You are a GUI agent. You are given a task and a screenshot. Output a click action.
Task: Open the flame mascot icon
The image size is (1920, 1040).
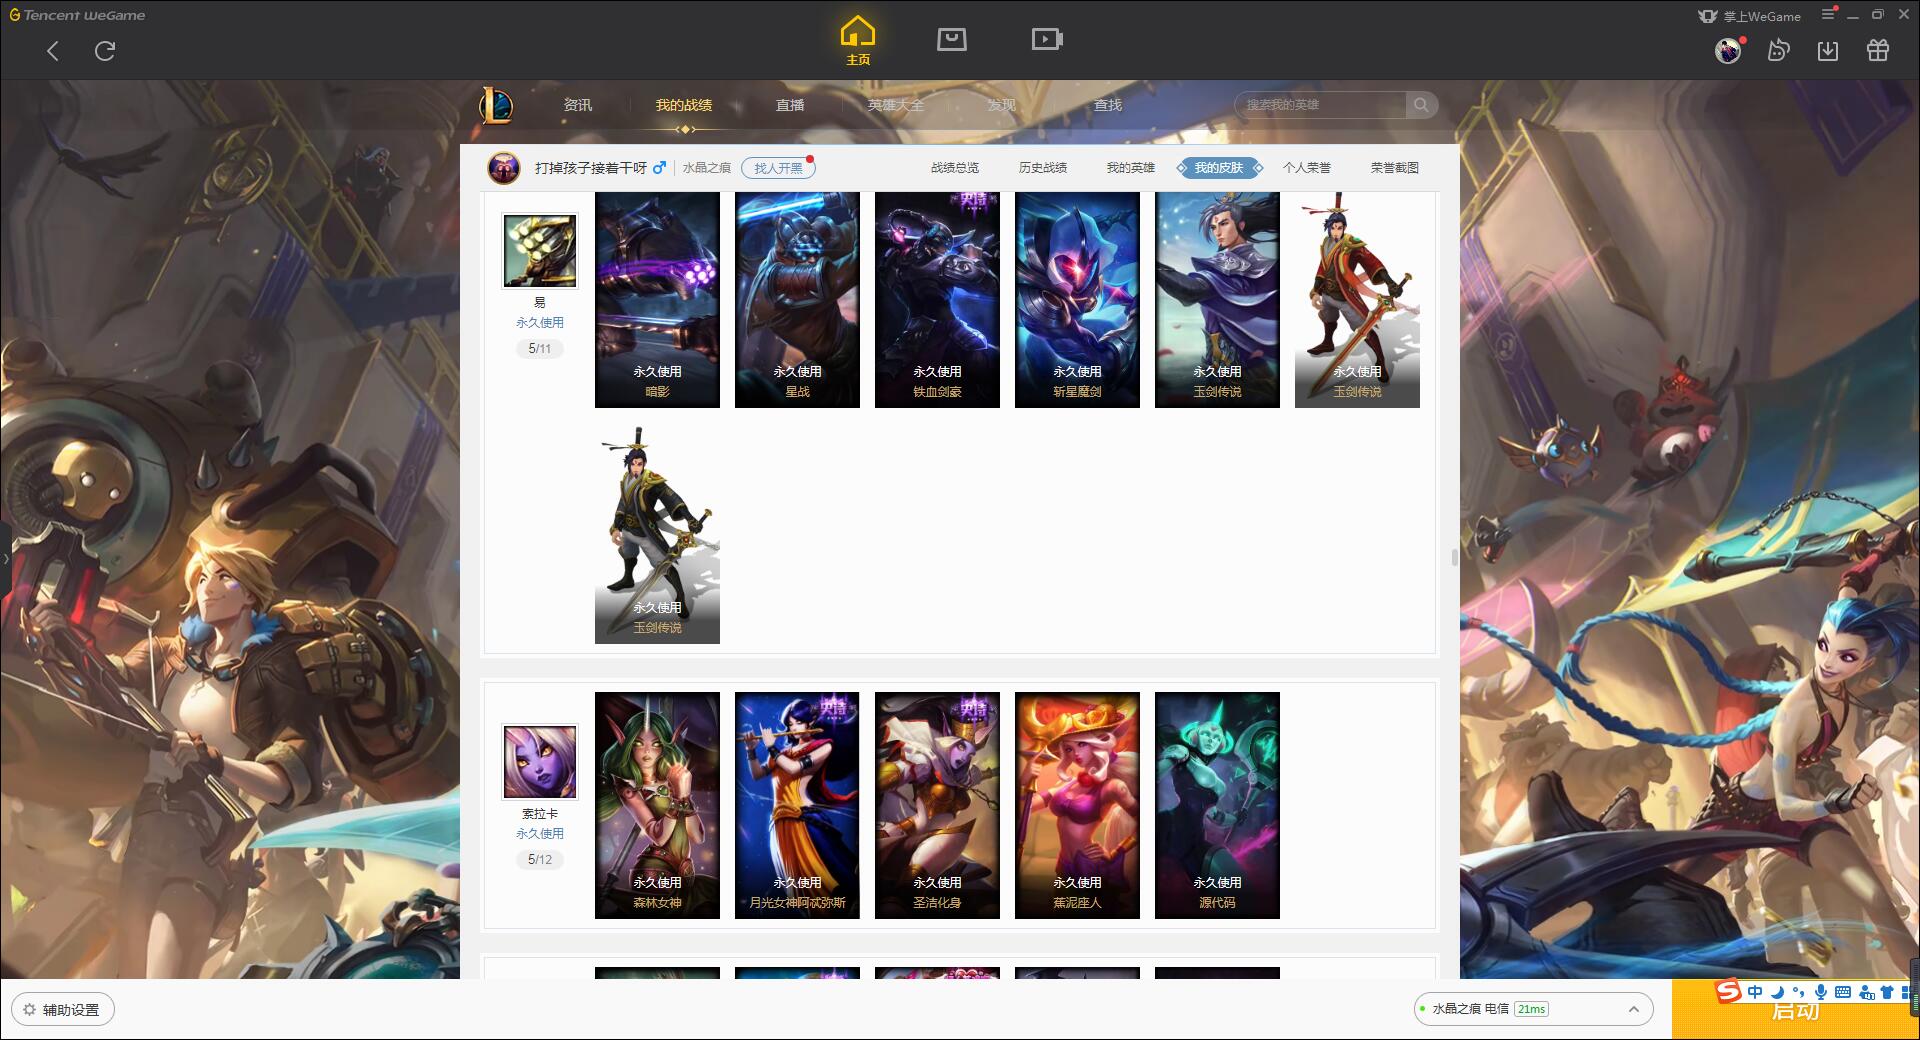click(x=1778, y=50)
